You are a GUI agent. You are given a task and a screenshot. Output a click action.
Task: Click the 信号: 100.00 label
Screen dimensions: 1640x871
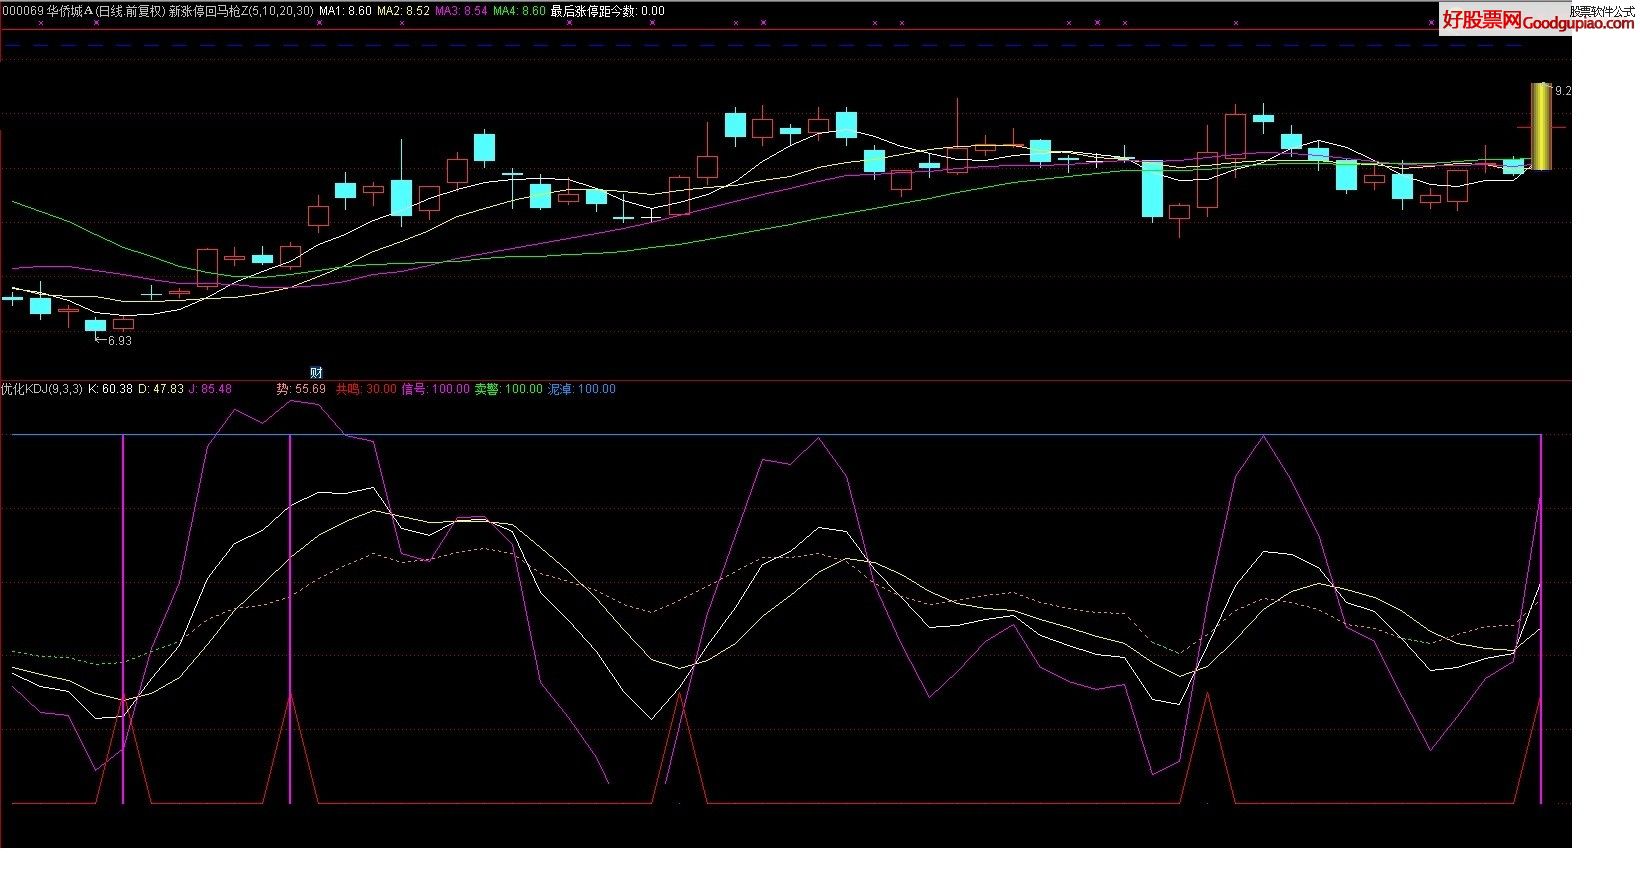435,389
